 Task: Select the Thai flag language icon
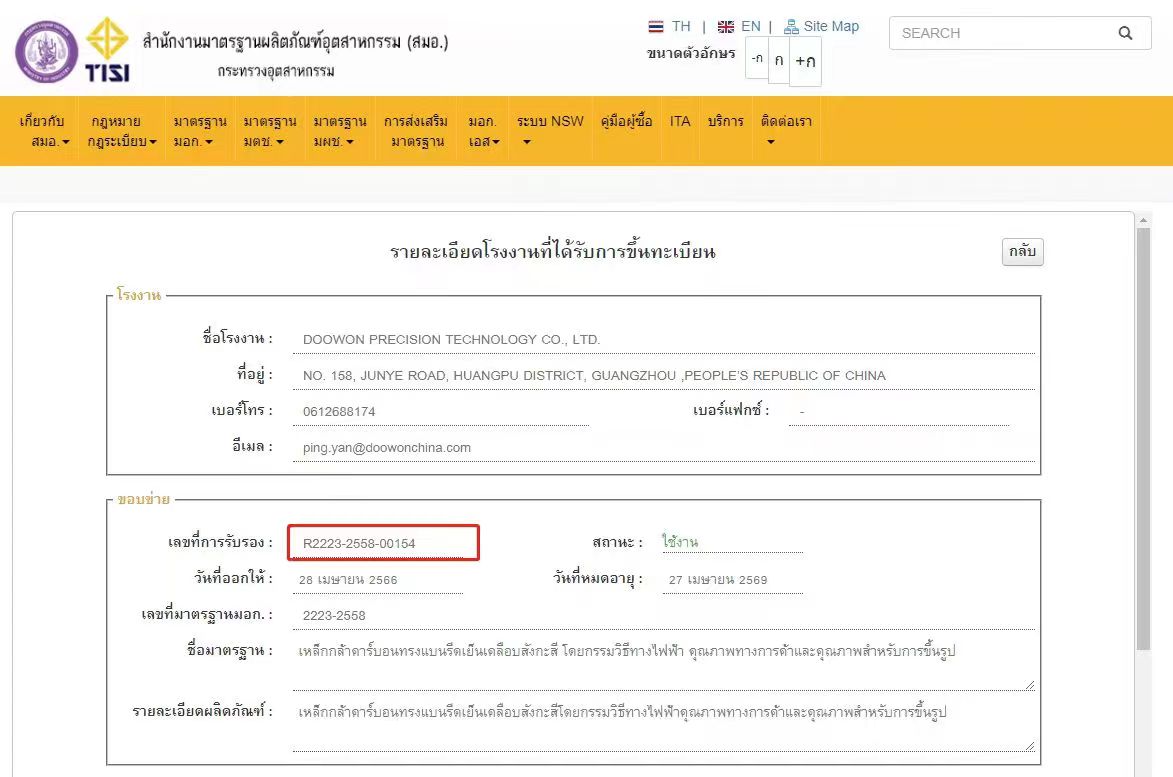pyautogui.click(x=656, y=27)
